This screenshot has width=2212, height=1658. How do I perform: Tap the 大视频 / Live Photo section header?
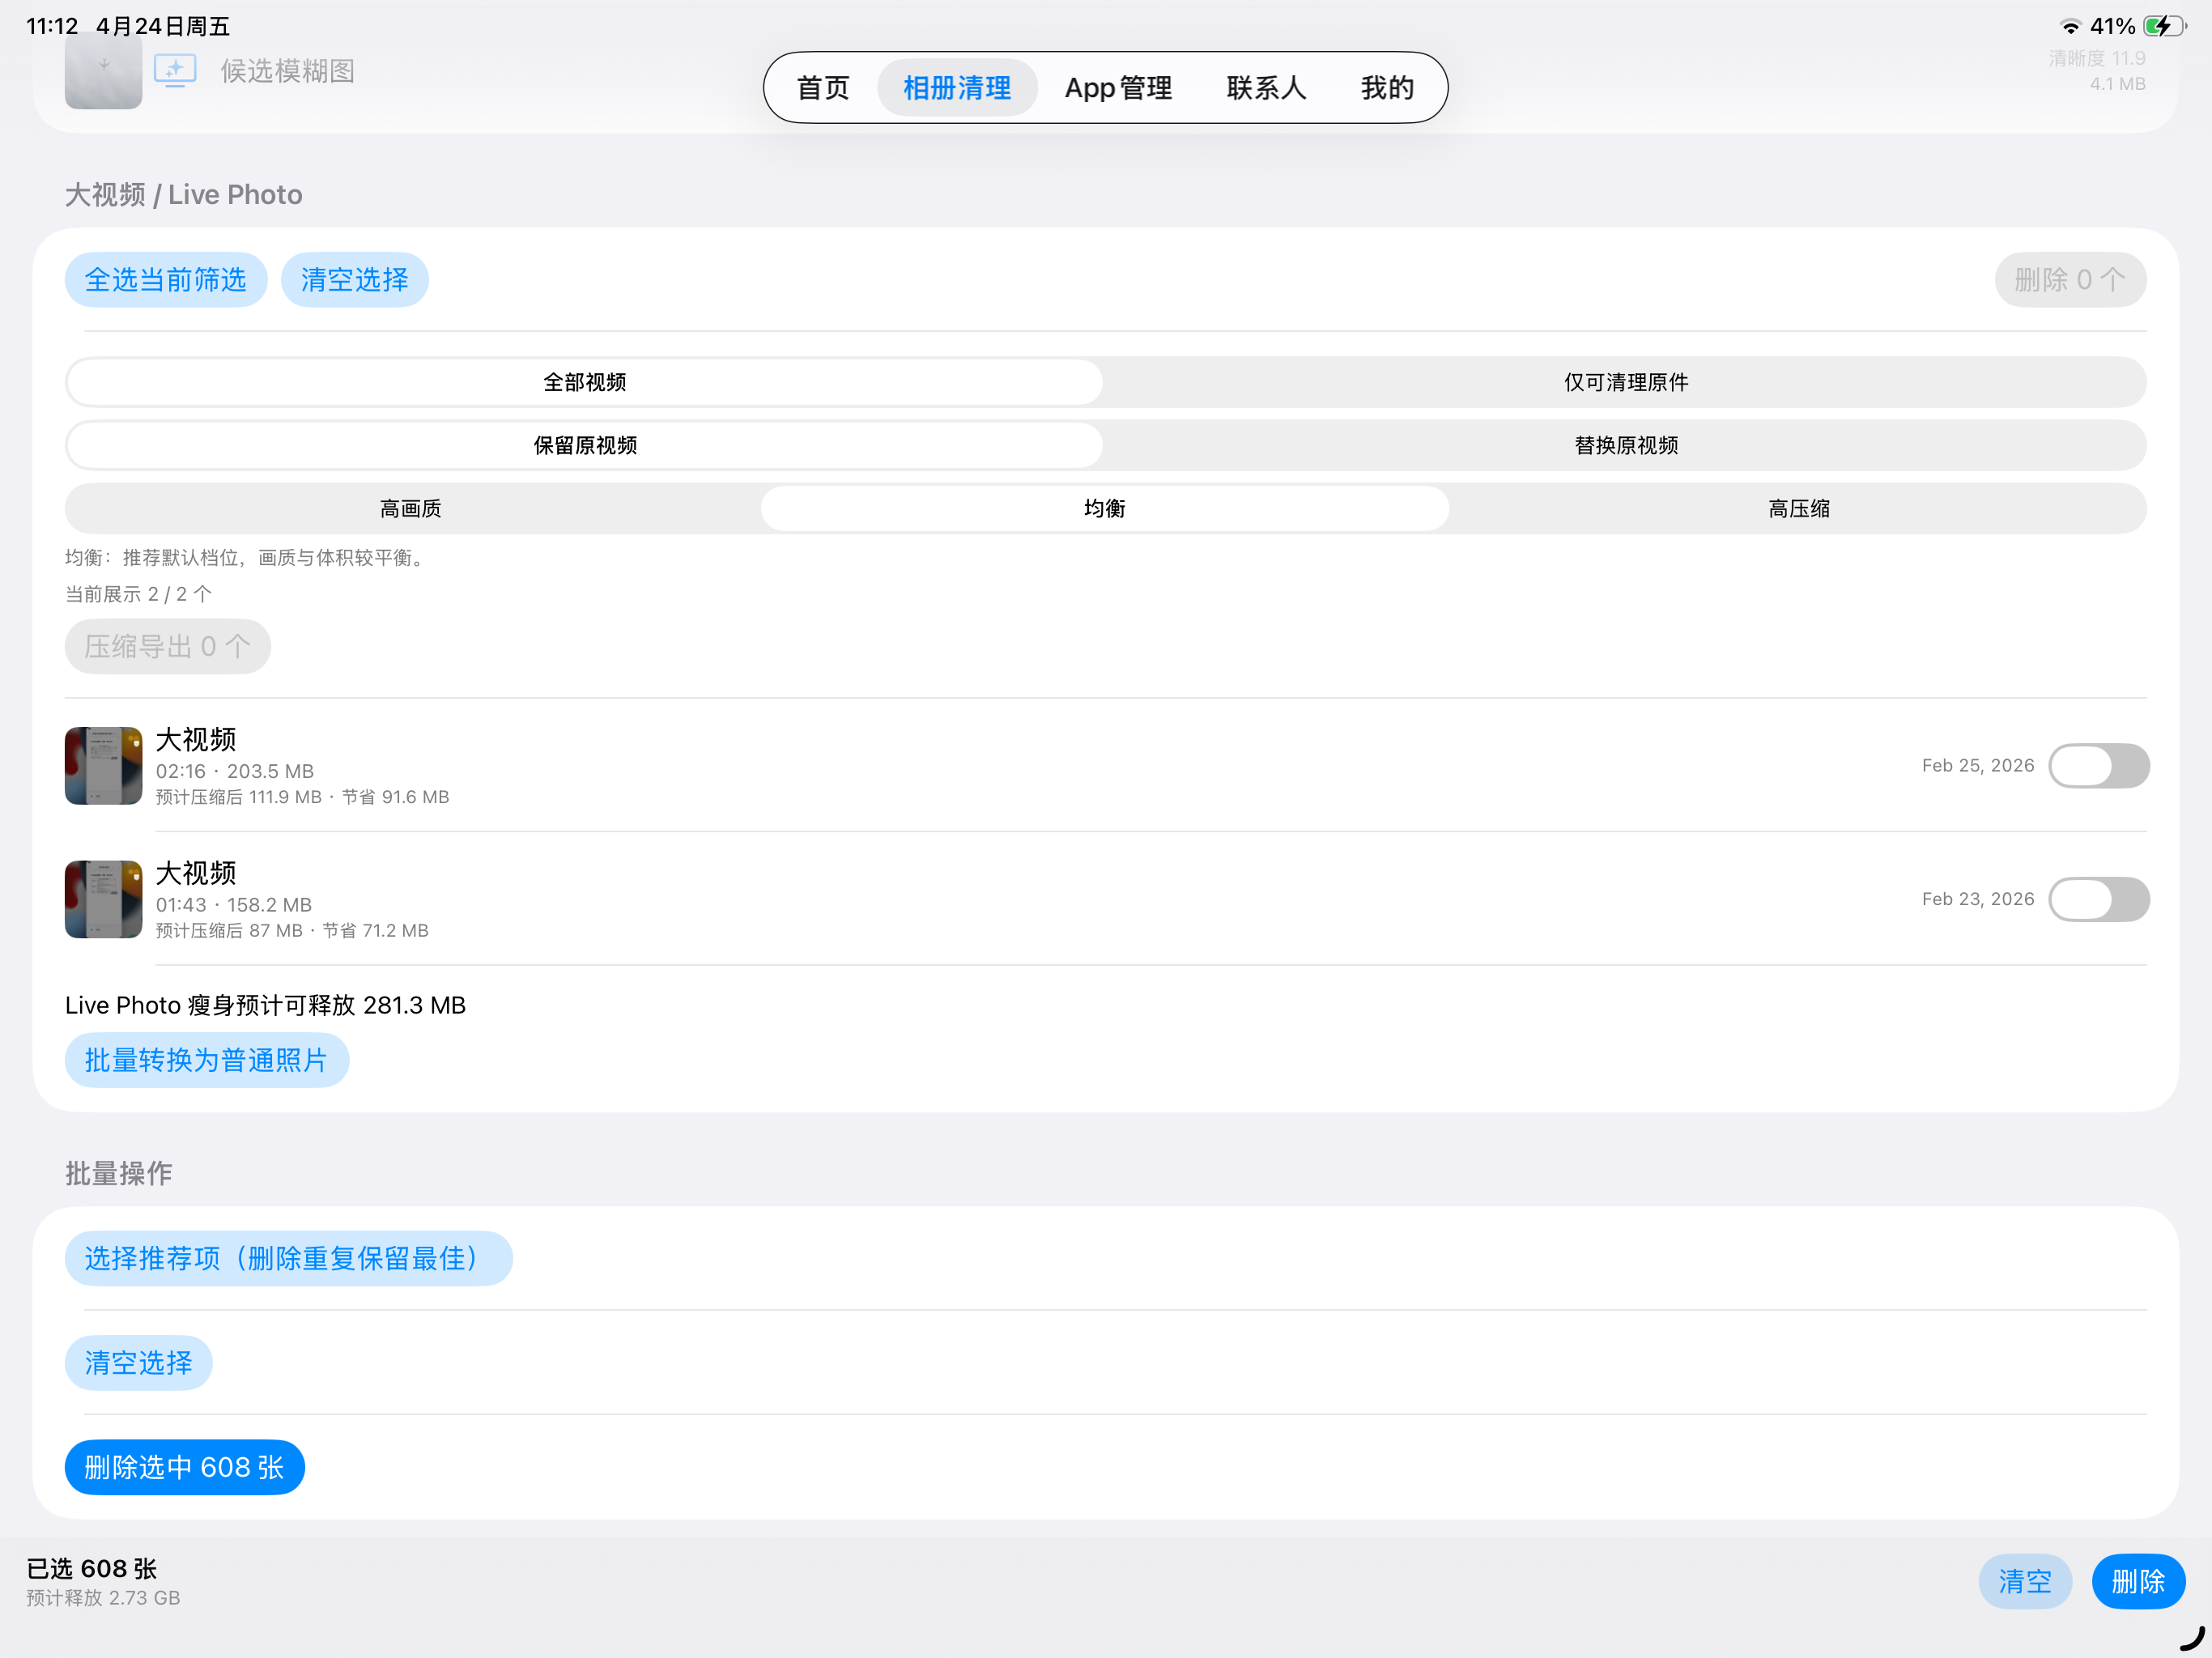tap(184, 195)
